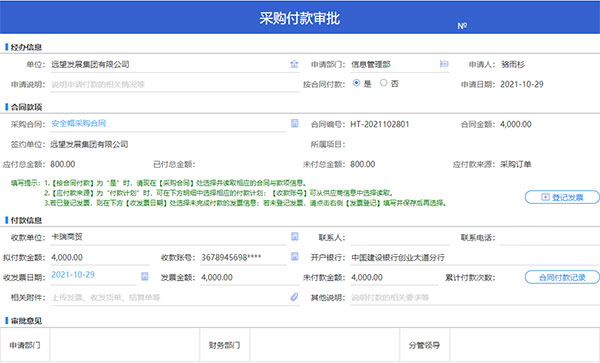
Task: Select 是 radio for 按合同付款
Action: (356, 83)
